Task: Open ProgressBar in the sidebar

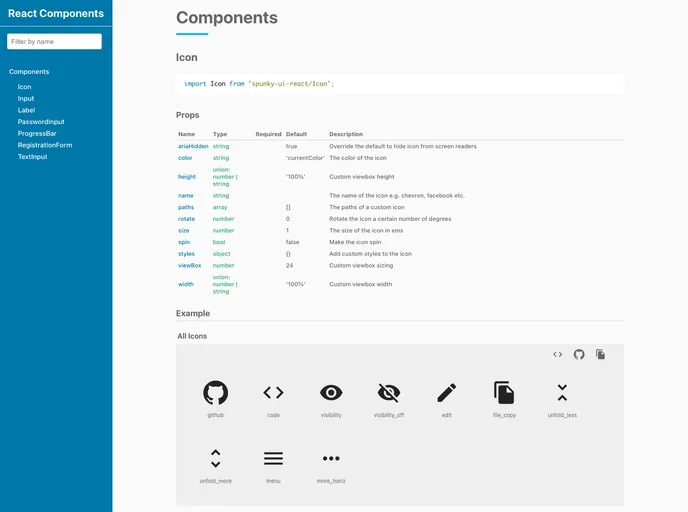Action: click(38, 133)
